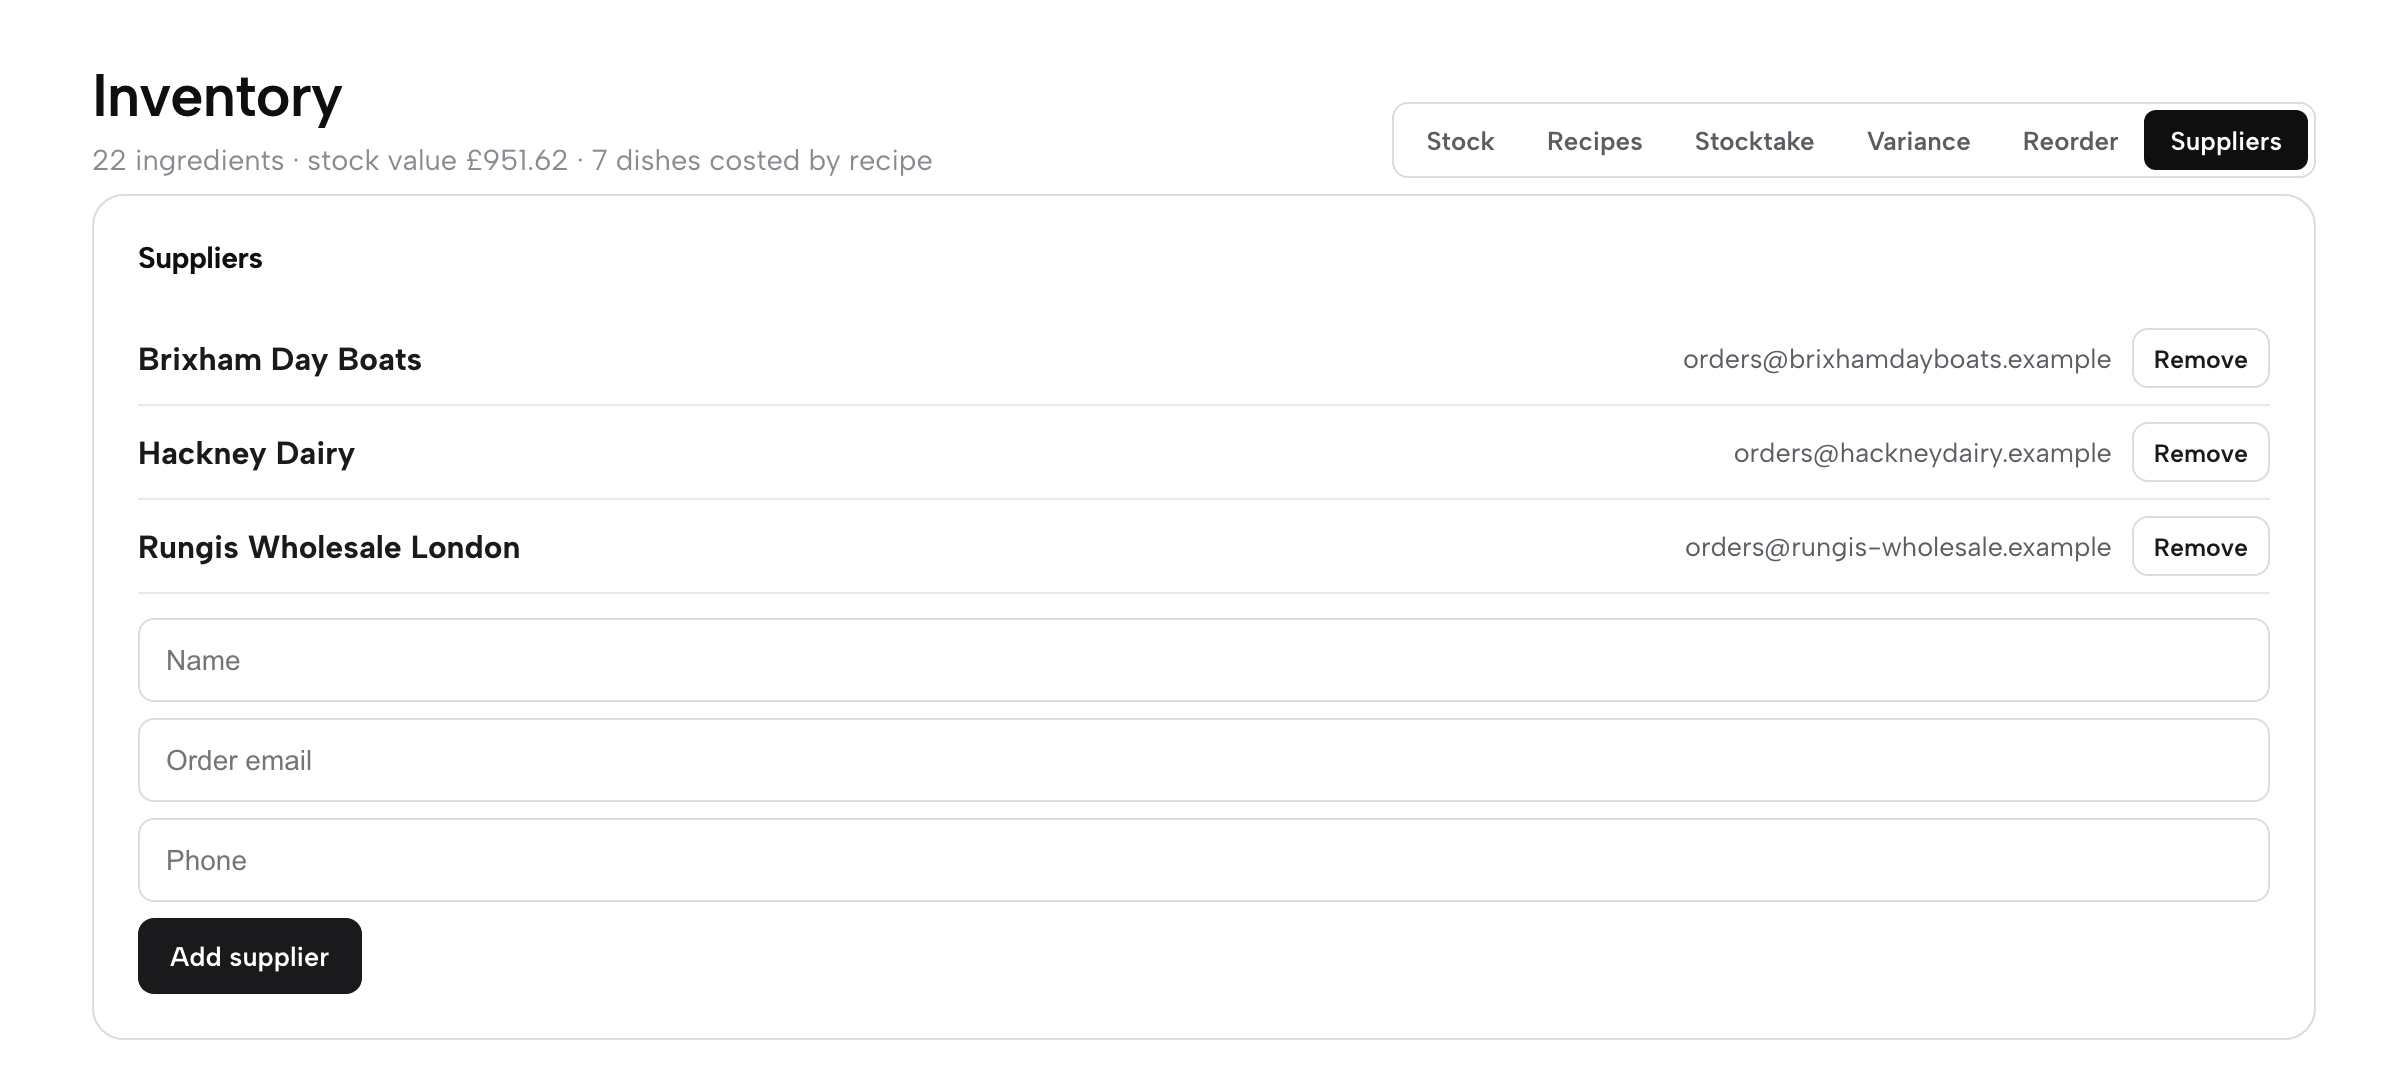This screenshot has height=1088, width=2408.
Task: Remove Brixham Day Boats supplier
Action: coord(2200,359)
